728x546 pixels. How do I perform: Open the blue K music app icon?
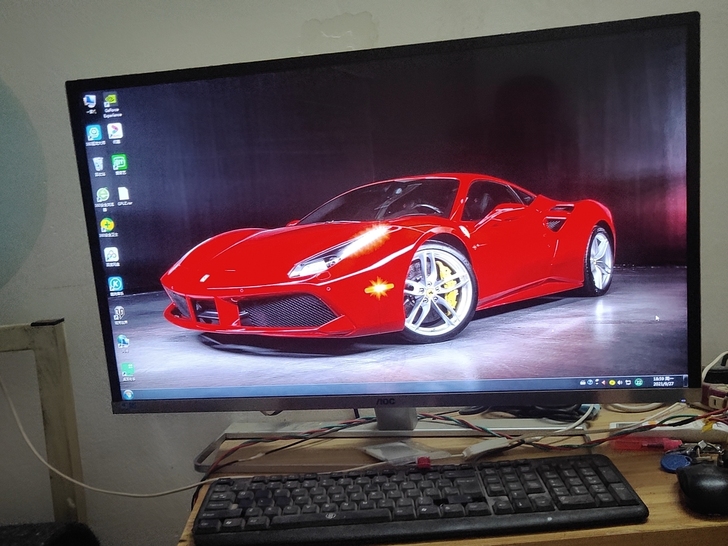(x=115, y=284)
